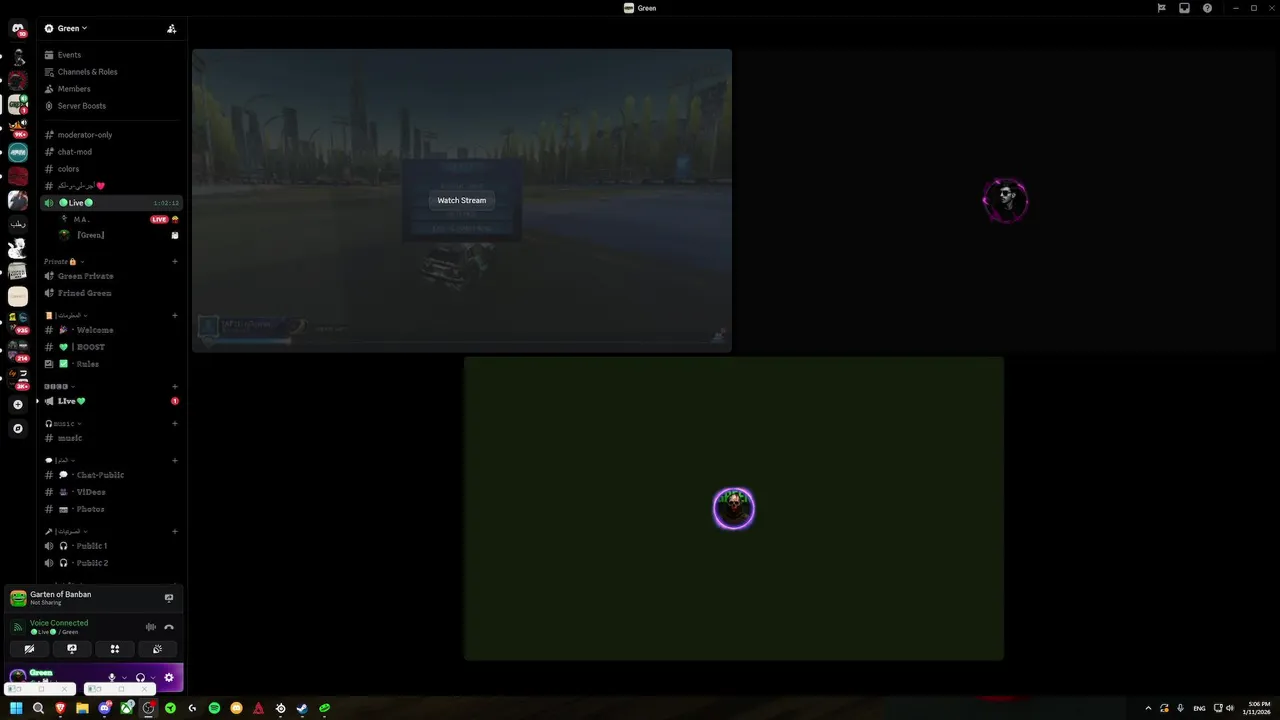Image resolution: width=1280 pixels, height=720 pixels.
Task: Collapse the music category
Action: coord(64,424)
